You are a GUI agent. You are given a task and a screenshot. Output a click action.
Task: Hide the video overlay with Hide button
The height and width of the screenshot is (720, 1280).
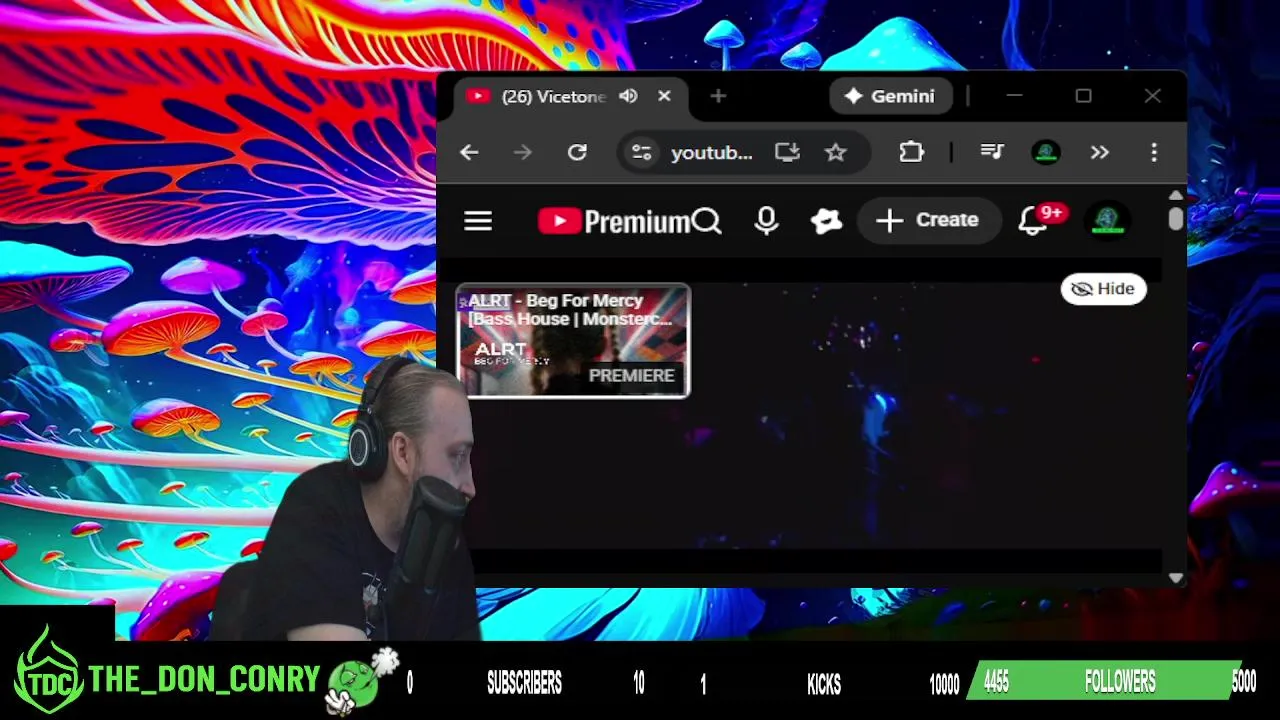tap(1103, 289)
